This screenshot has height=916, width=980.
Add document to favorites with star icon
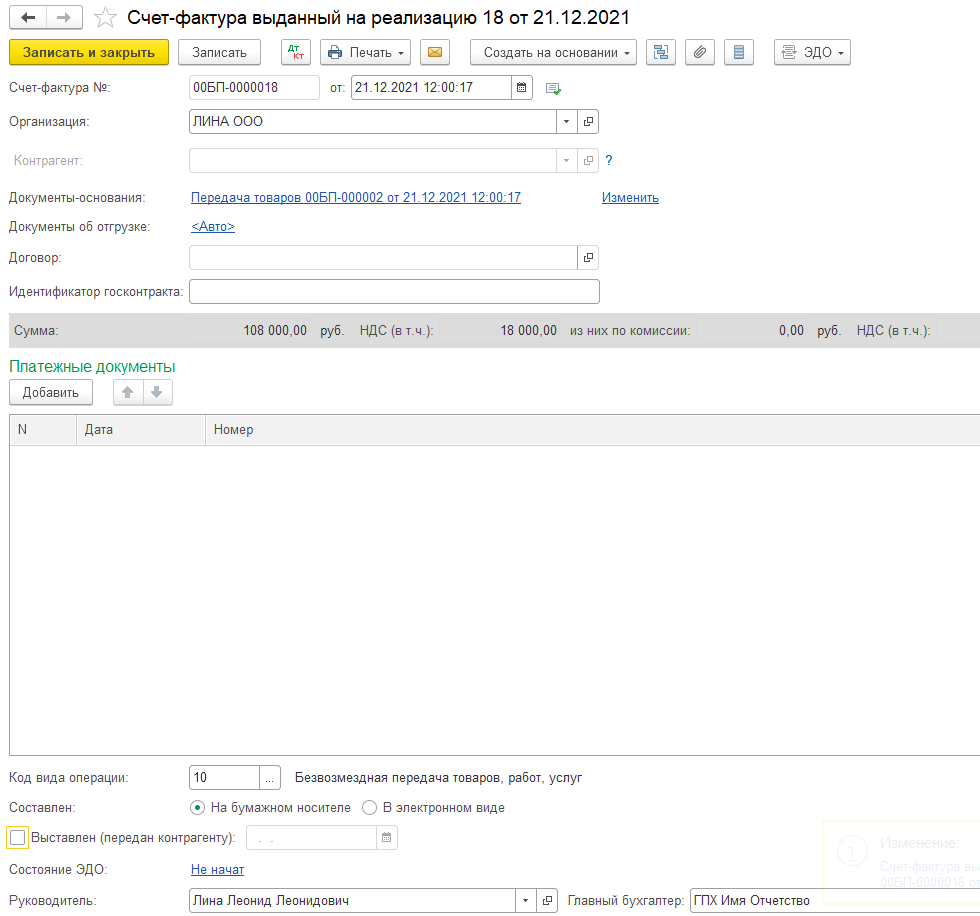[x=105, y=17]
